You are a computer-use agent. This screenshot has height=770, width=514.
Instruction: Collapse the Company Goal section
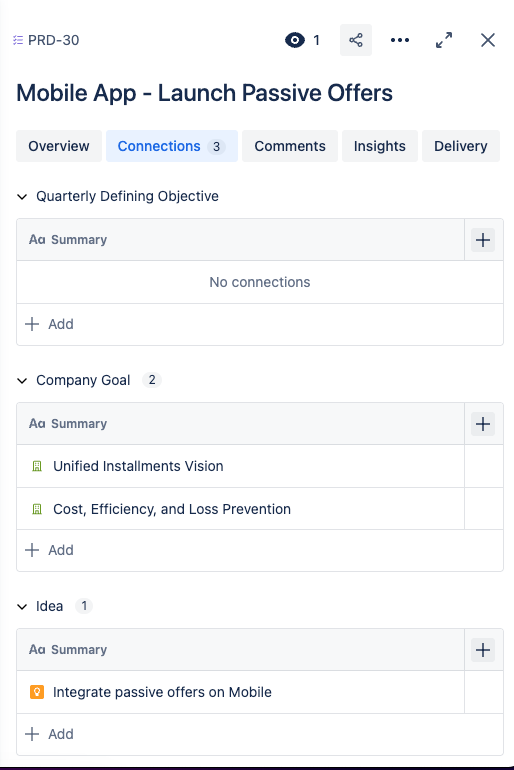[22, 381]
